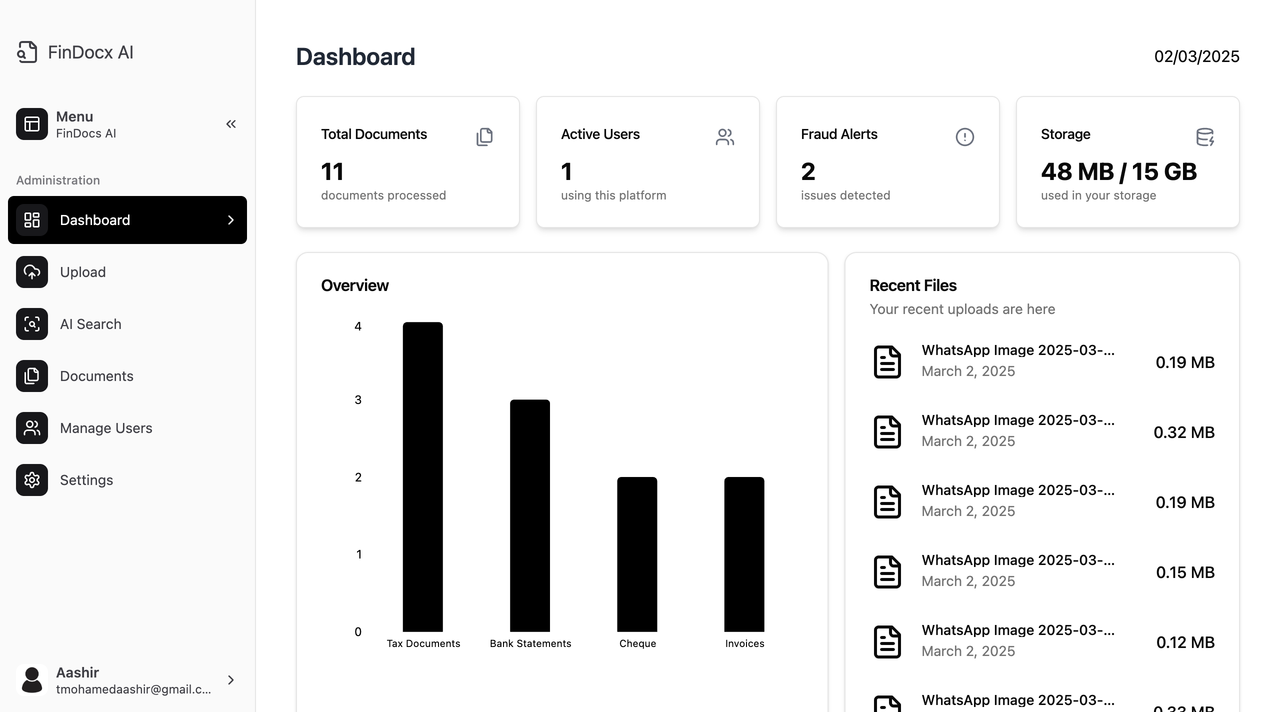Click the Recent Files heading

pos(913,285)
